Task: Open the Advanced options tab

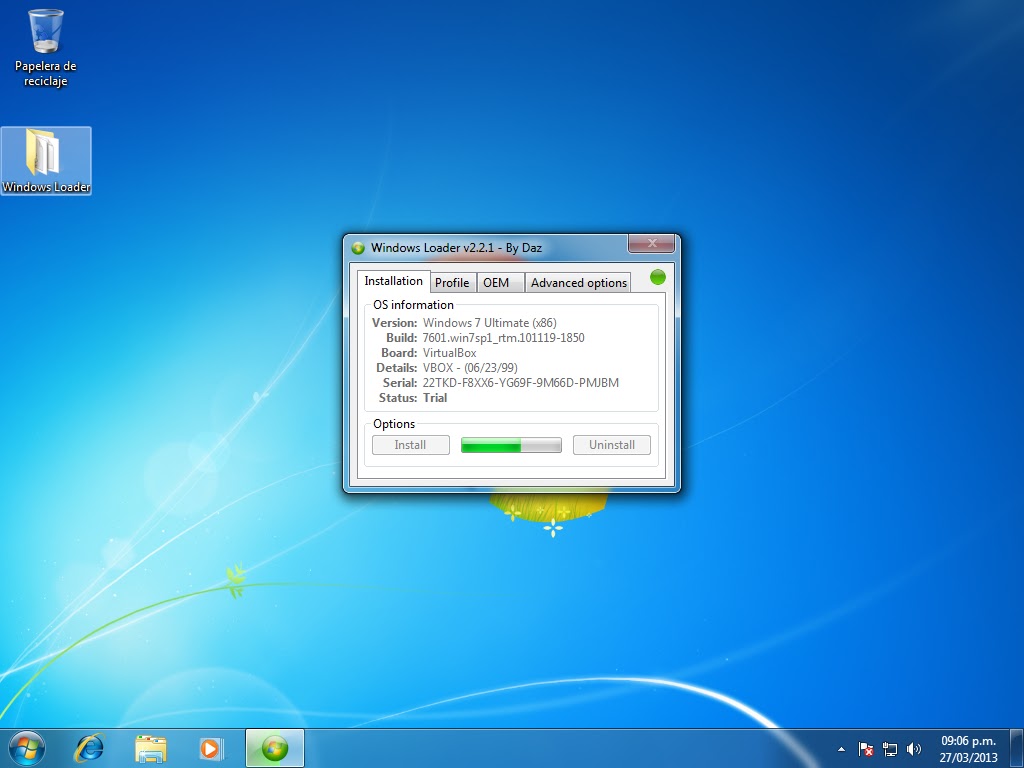Action: pyautogui.click(x=578, y=282)
